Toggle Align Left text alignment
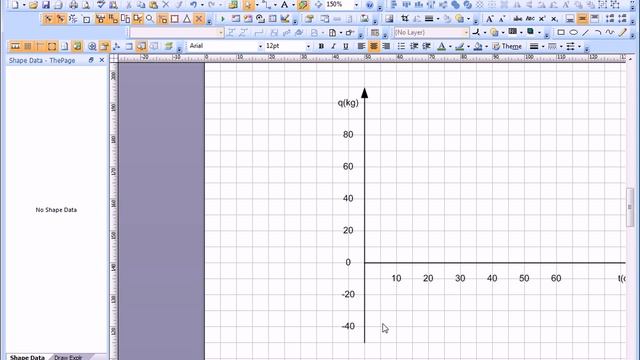Screen dimensions: 640x360 pos(361,46)
